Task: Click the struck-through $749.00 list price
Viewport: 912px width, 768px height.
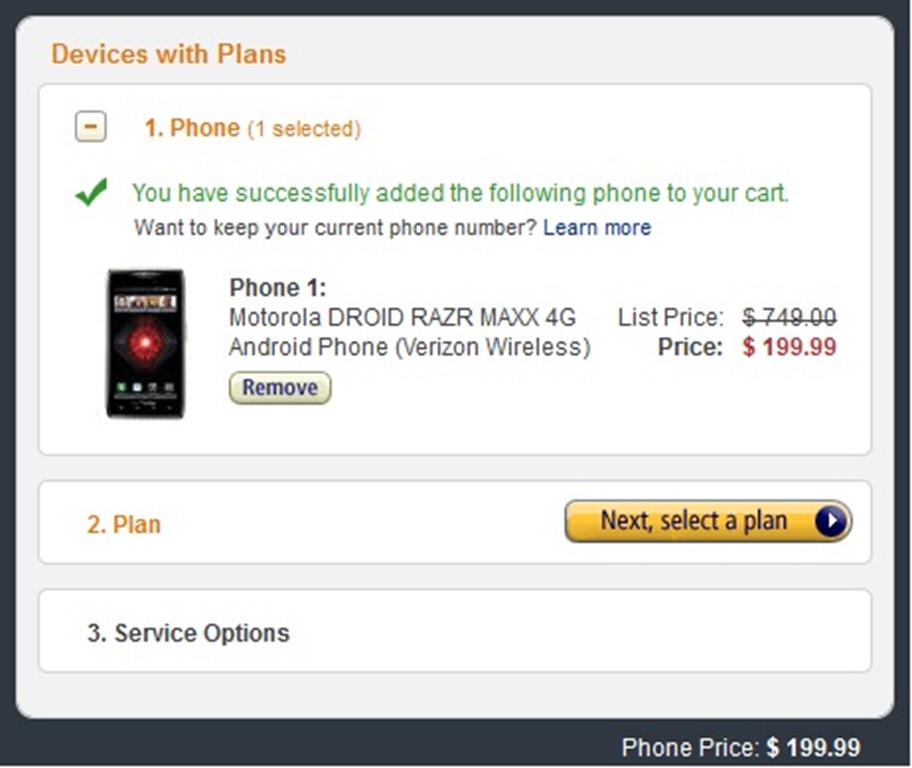Action: tap(789, 318)
